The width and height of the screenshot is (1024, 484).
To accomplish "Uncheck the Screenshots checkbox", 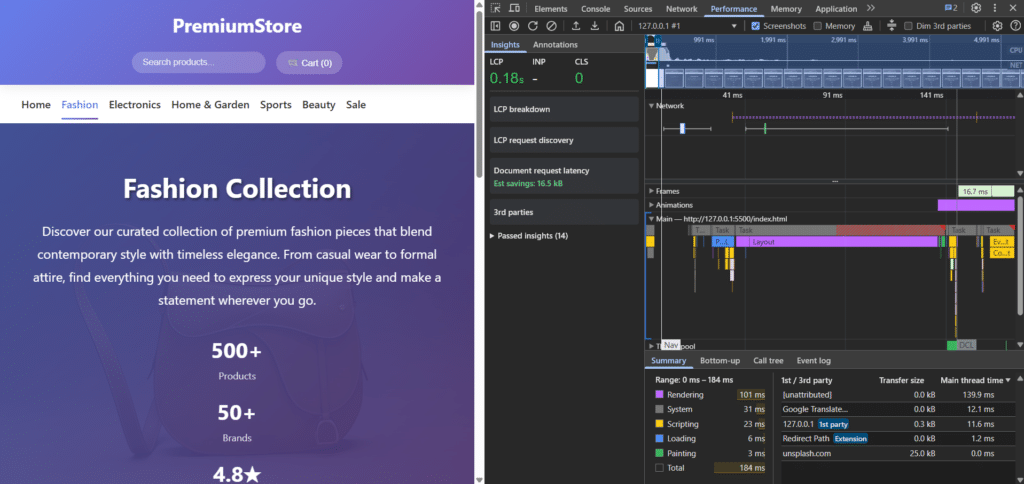I will [756, 26].
